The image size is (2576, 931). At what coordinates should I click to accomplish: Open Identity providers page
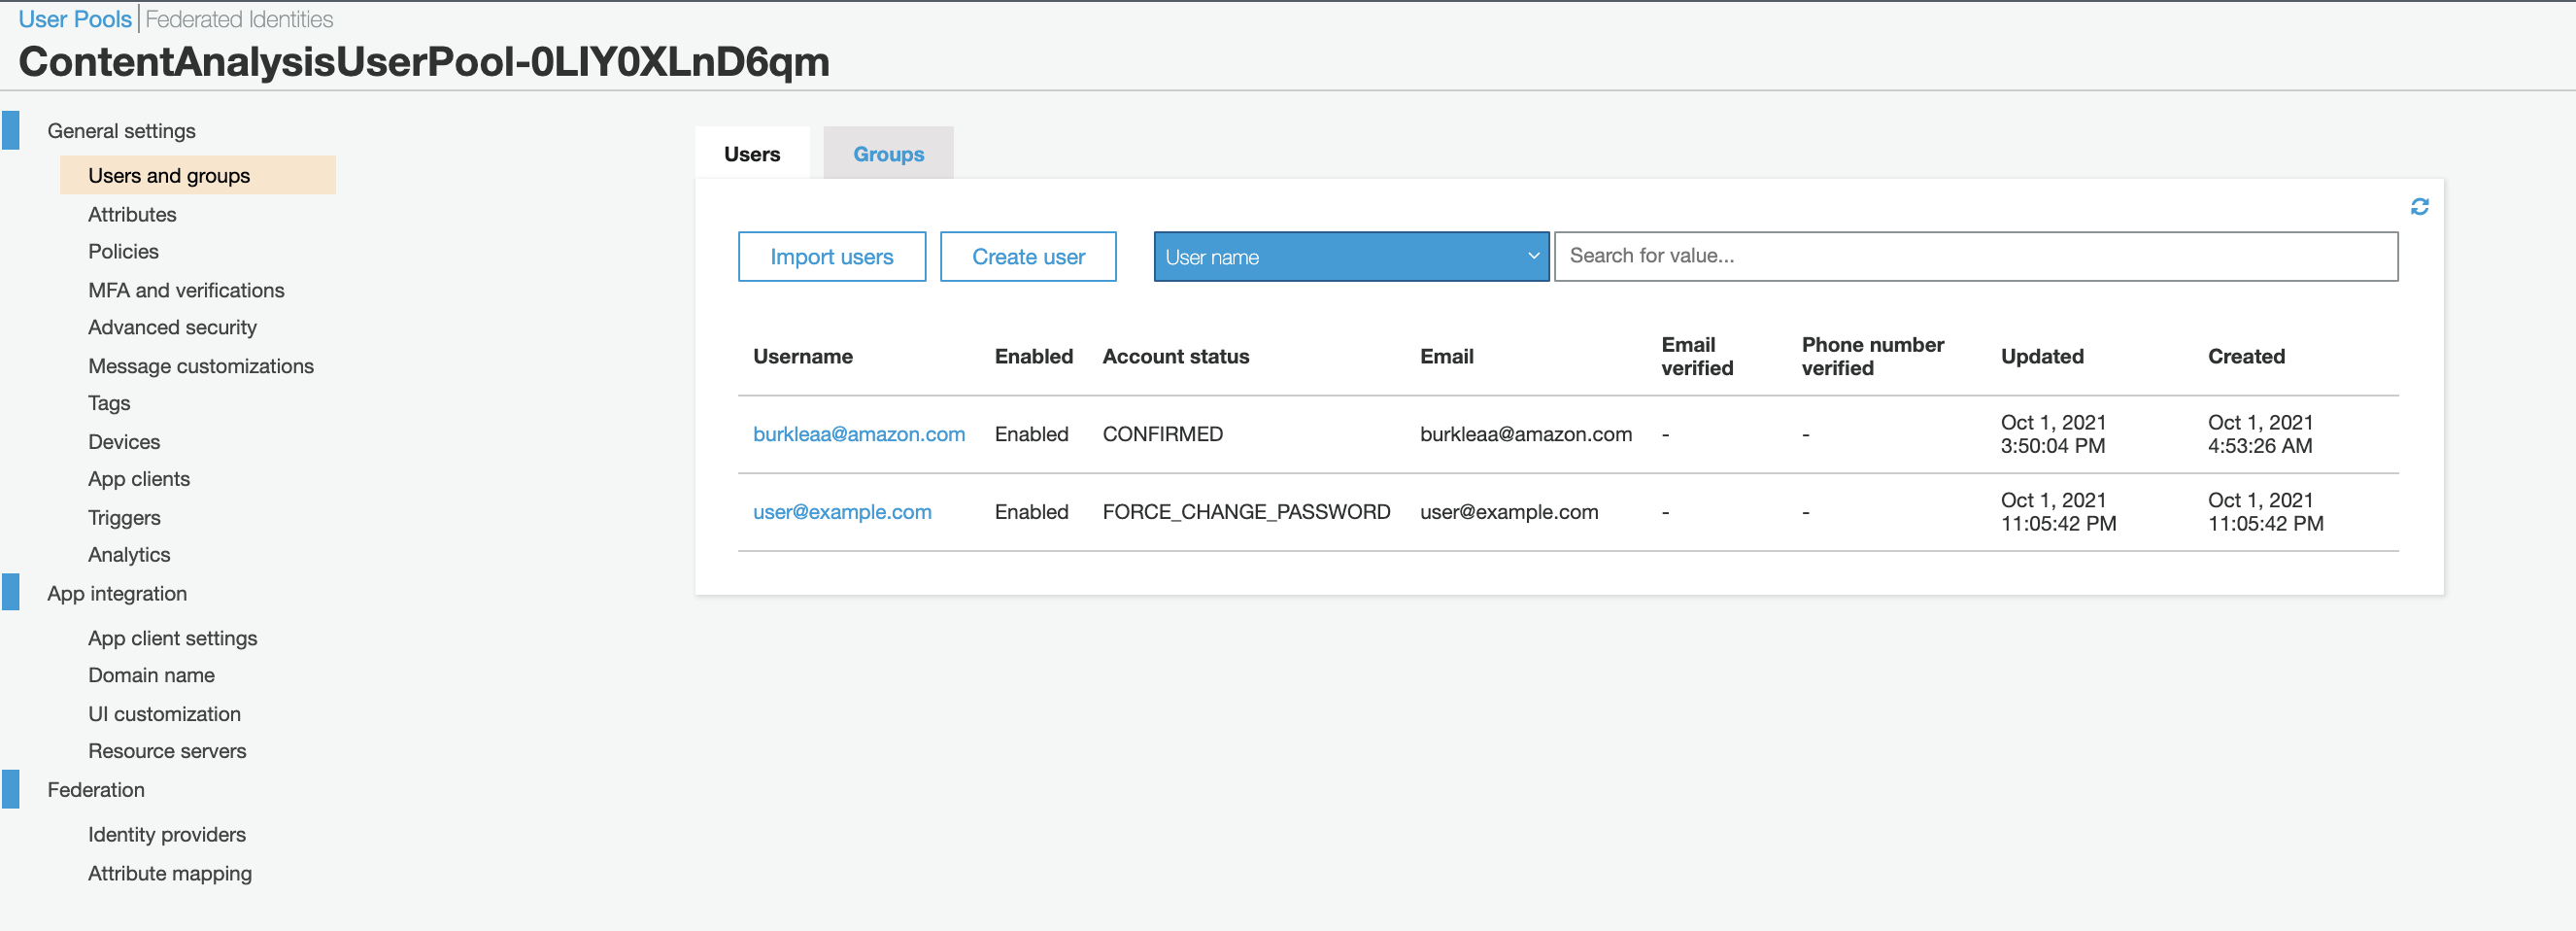point(166,835)
